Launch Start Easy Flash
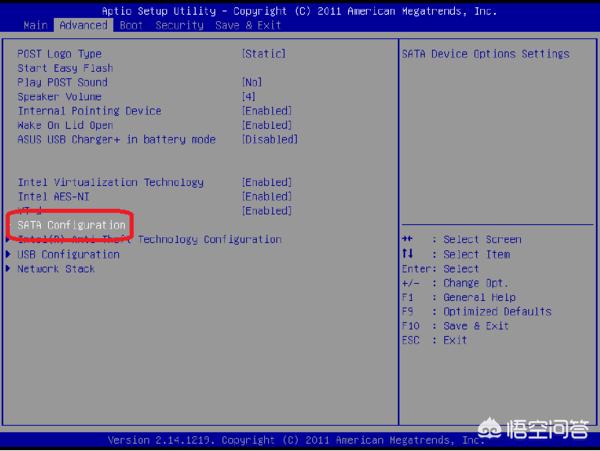The width and height of the screenshot is (600, 451). coord(65,68)
